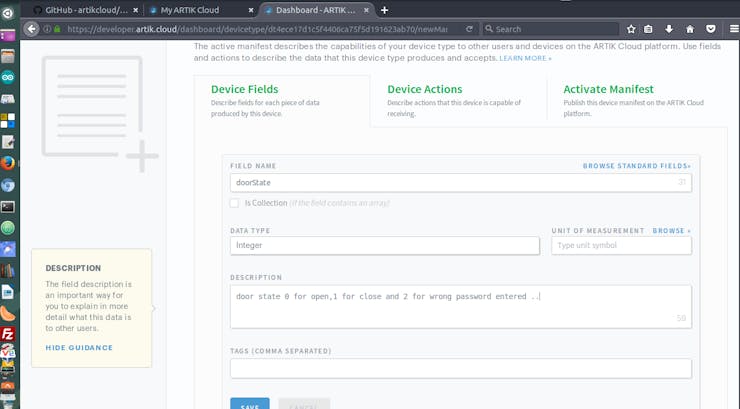This screenshot has height=409, width=740.
Task: Open Chromium browser from the dock
Action: 8,185
